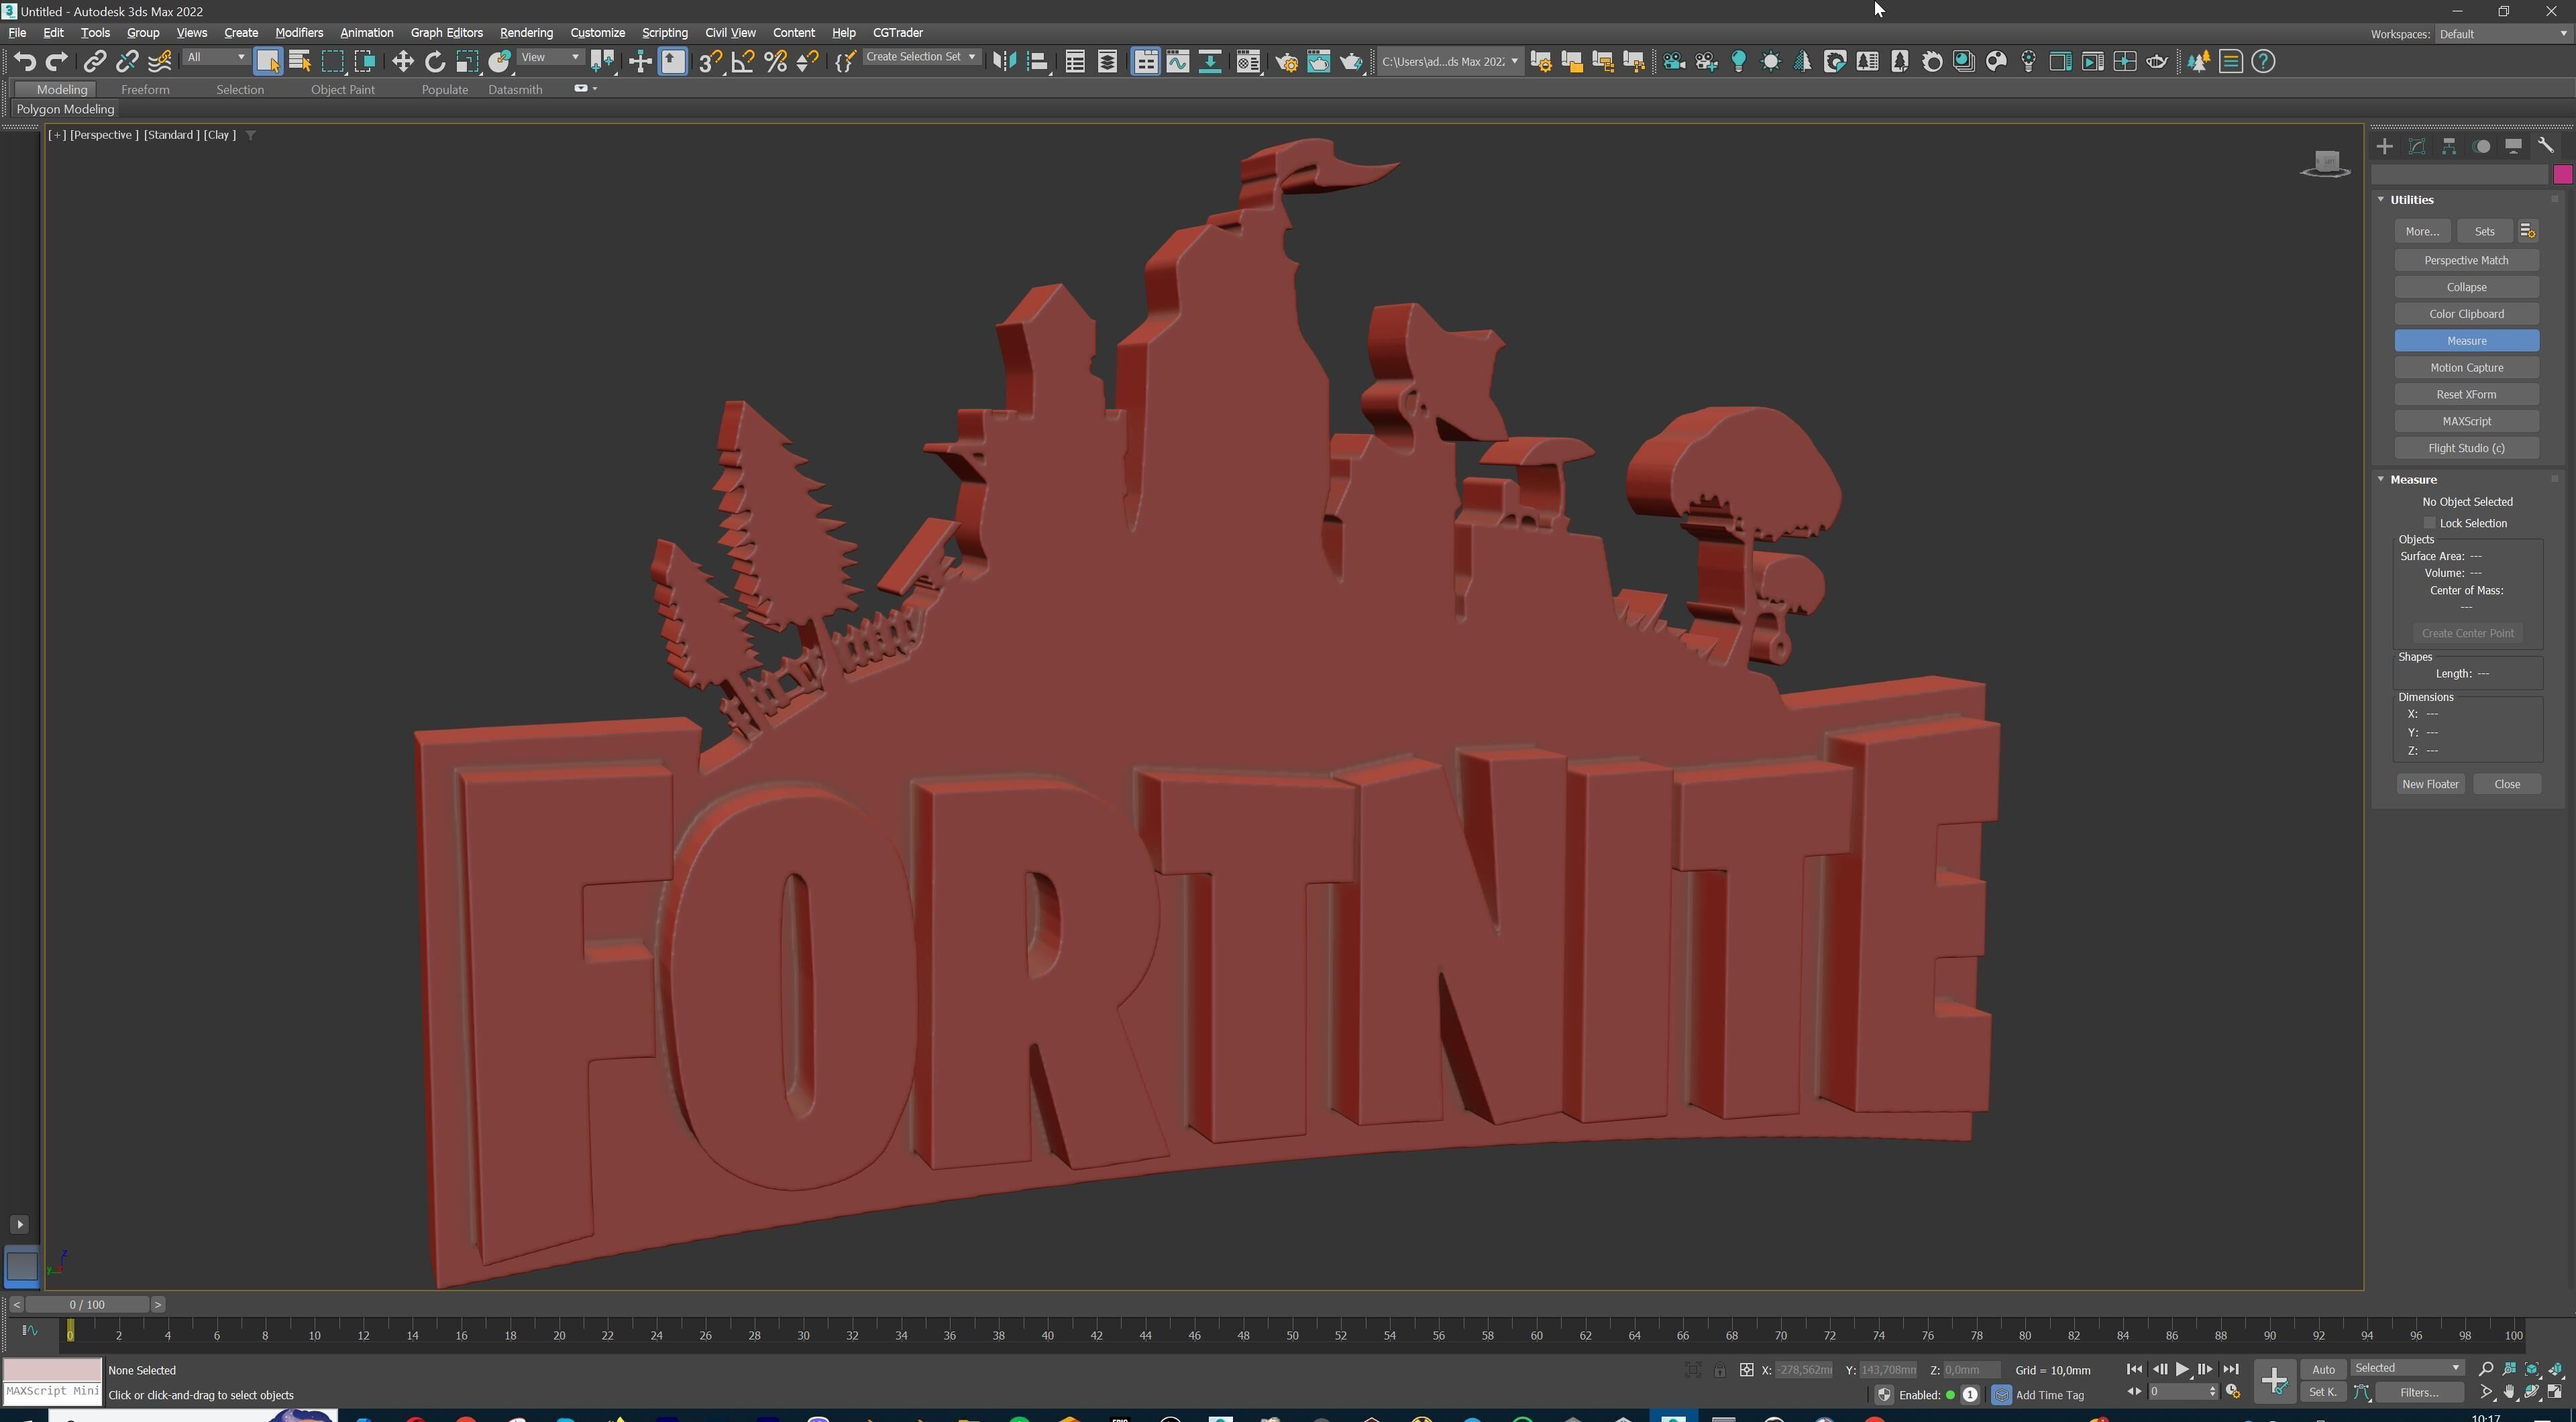Select the Select and Link tool
The image size is (2576, 1422).
(x=94, y=62)
